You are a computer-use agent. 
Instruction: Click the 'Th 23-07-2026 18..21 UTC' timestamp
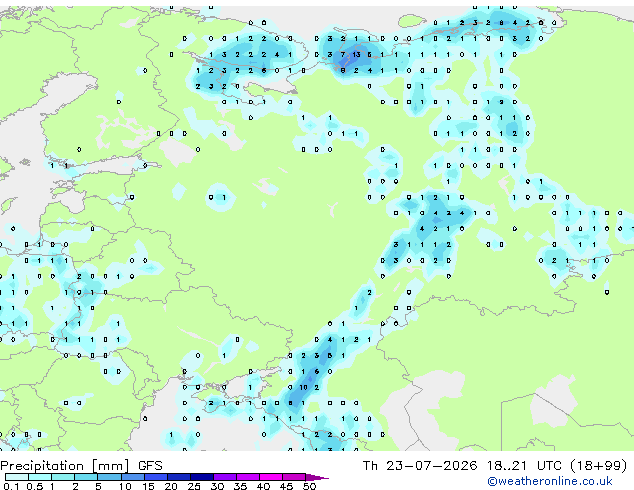462,465
